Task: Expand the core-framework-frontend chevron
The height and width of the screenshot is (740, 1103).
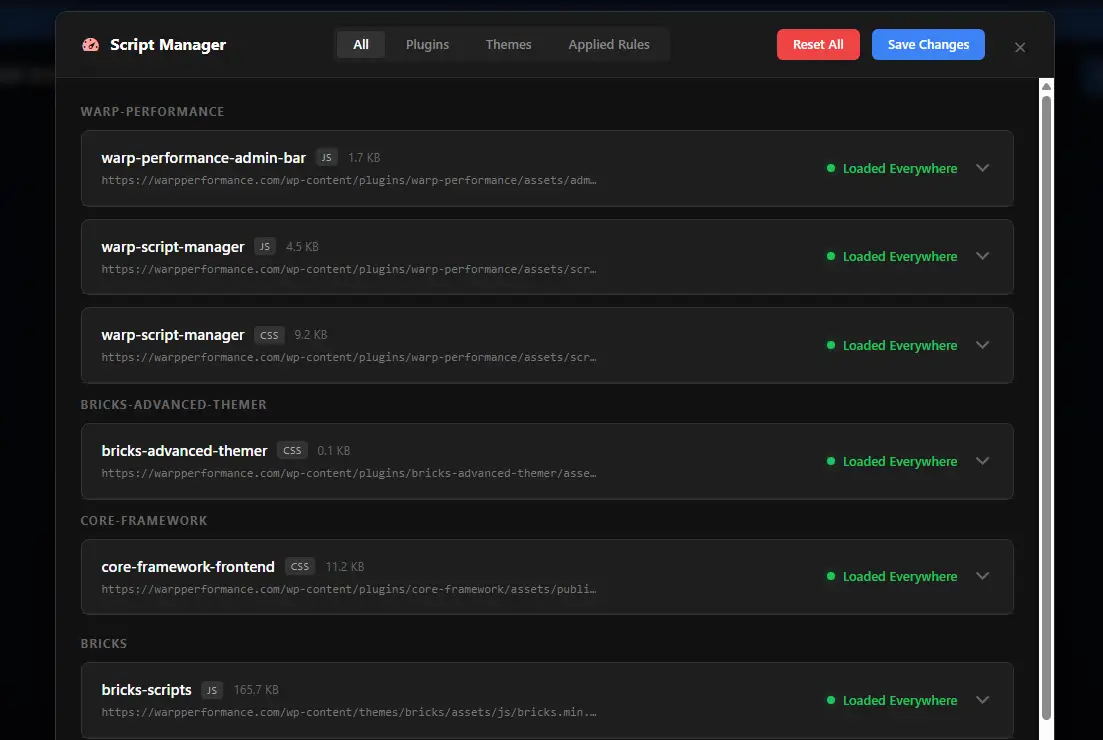Action: tap(982, 576)
